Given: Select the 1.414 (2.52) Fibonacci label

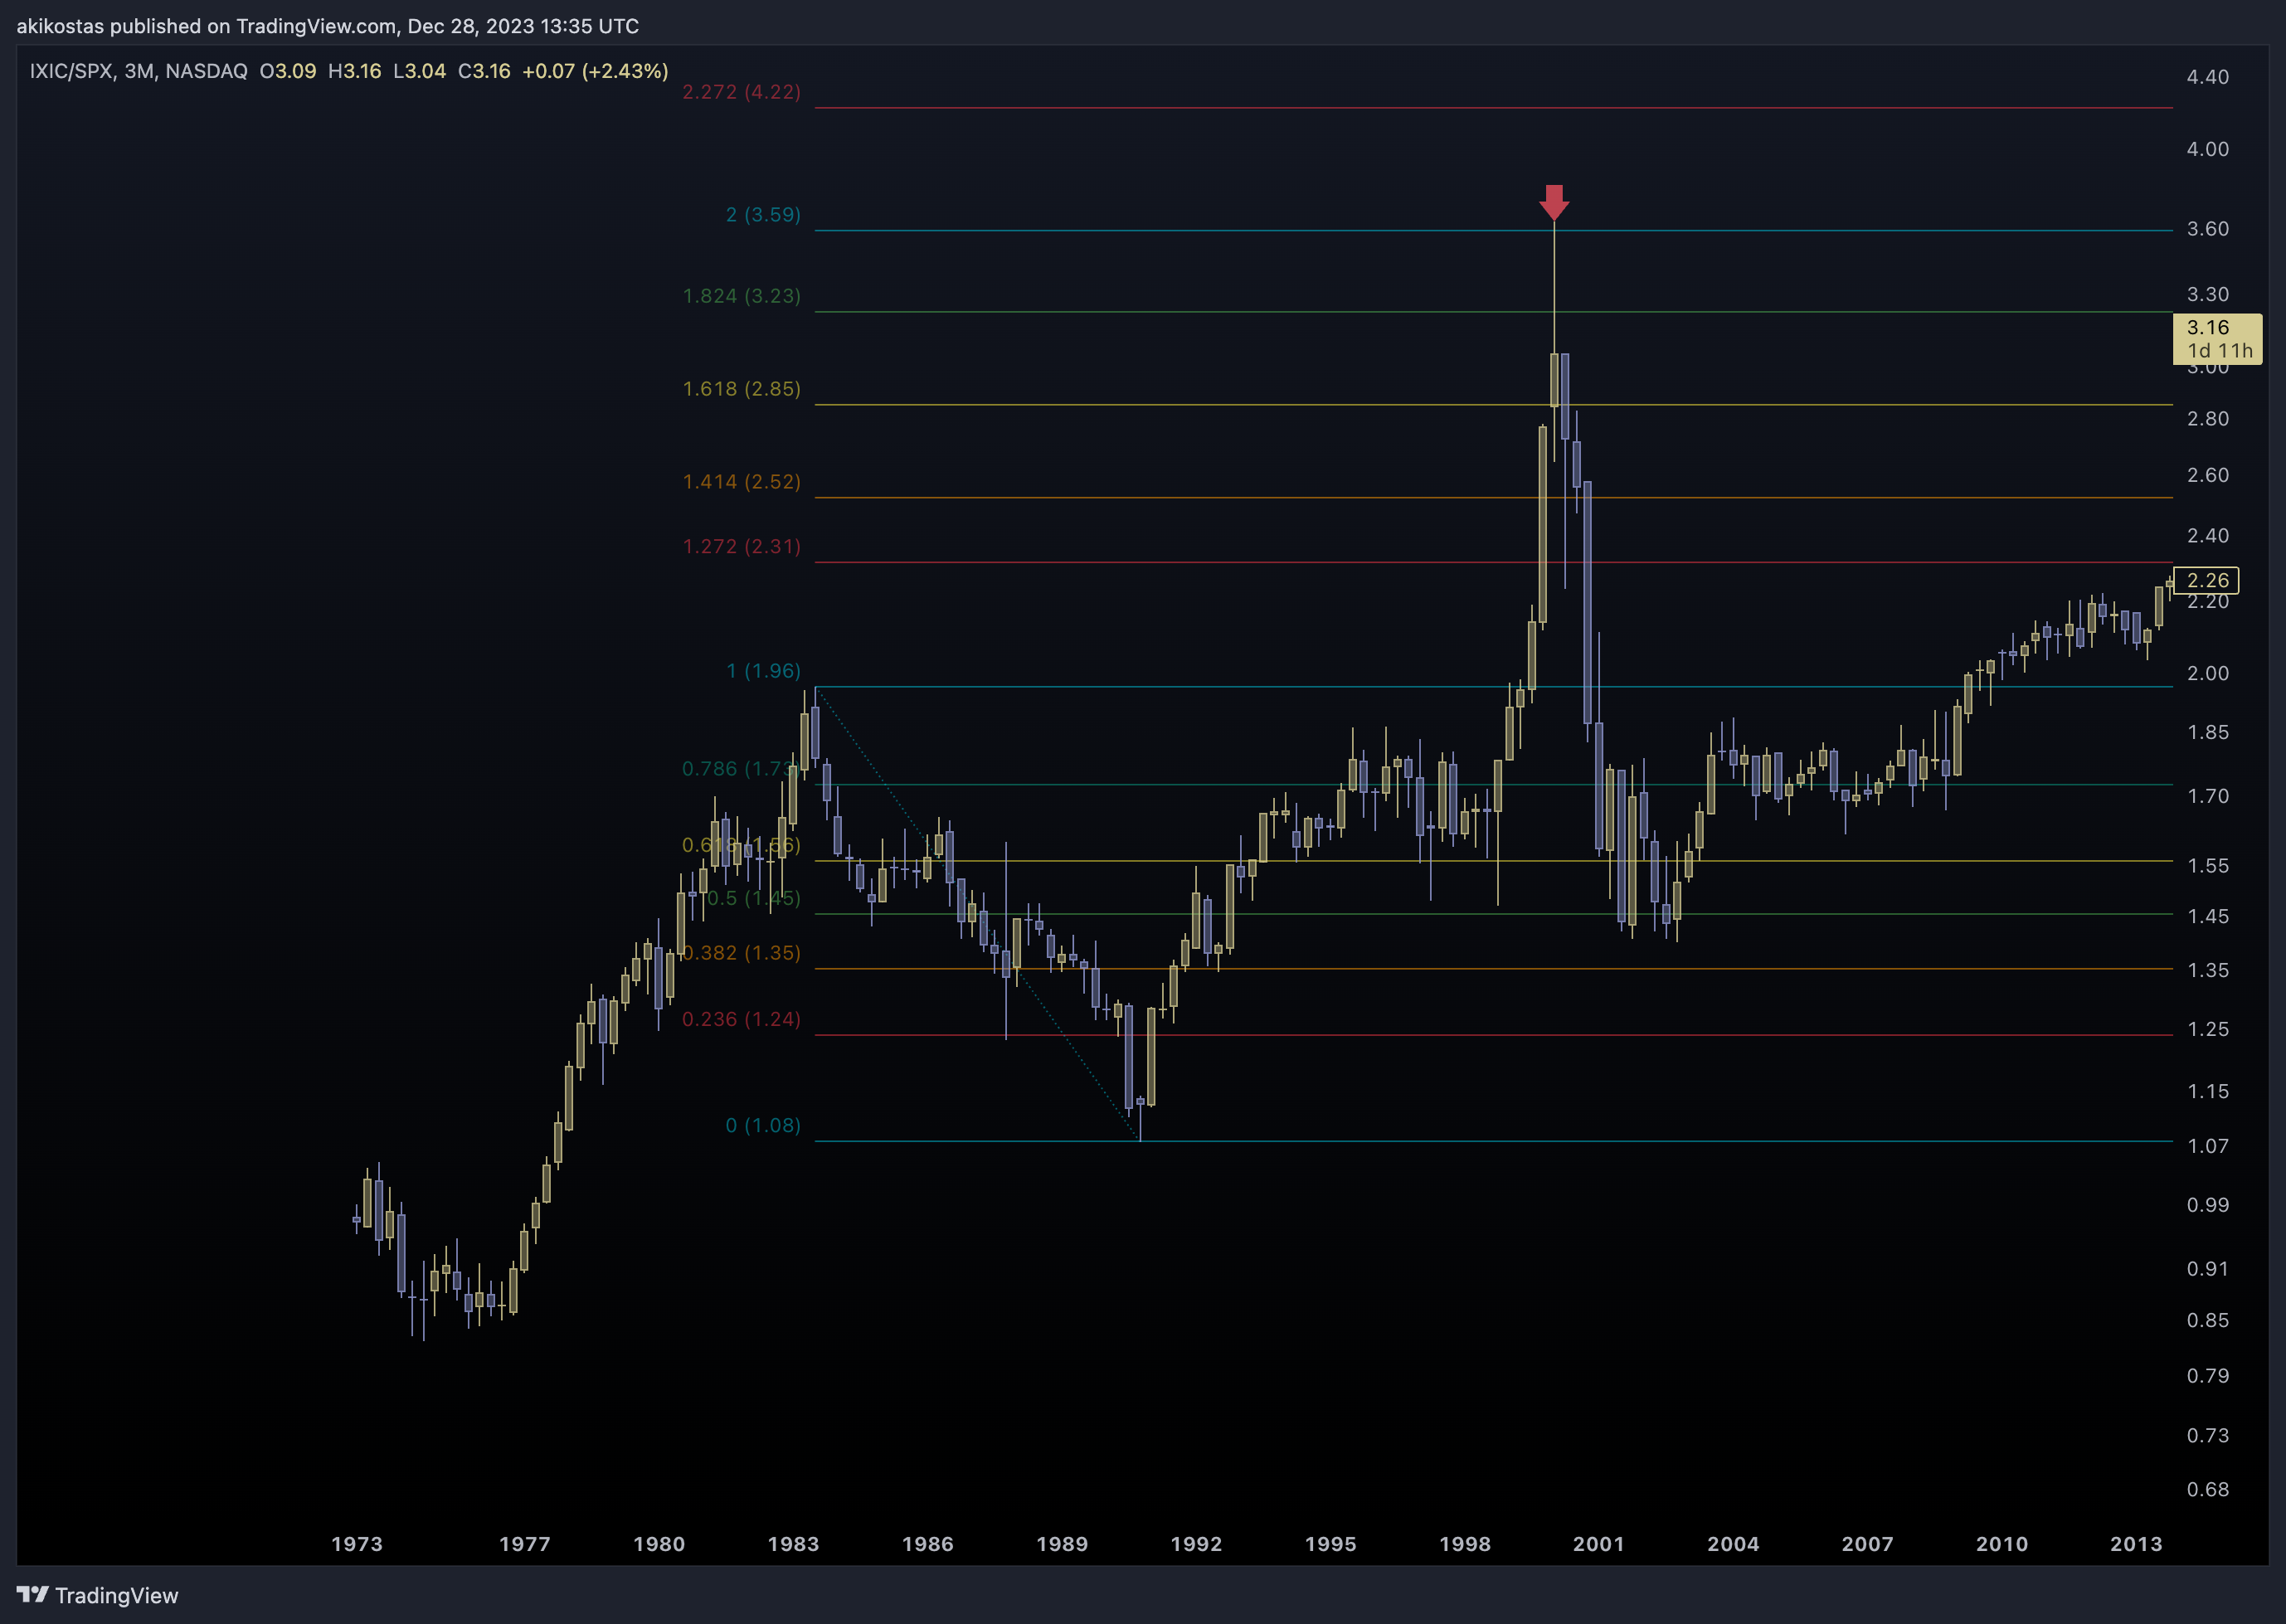Looking at the screenshot, I should point(741,482).
